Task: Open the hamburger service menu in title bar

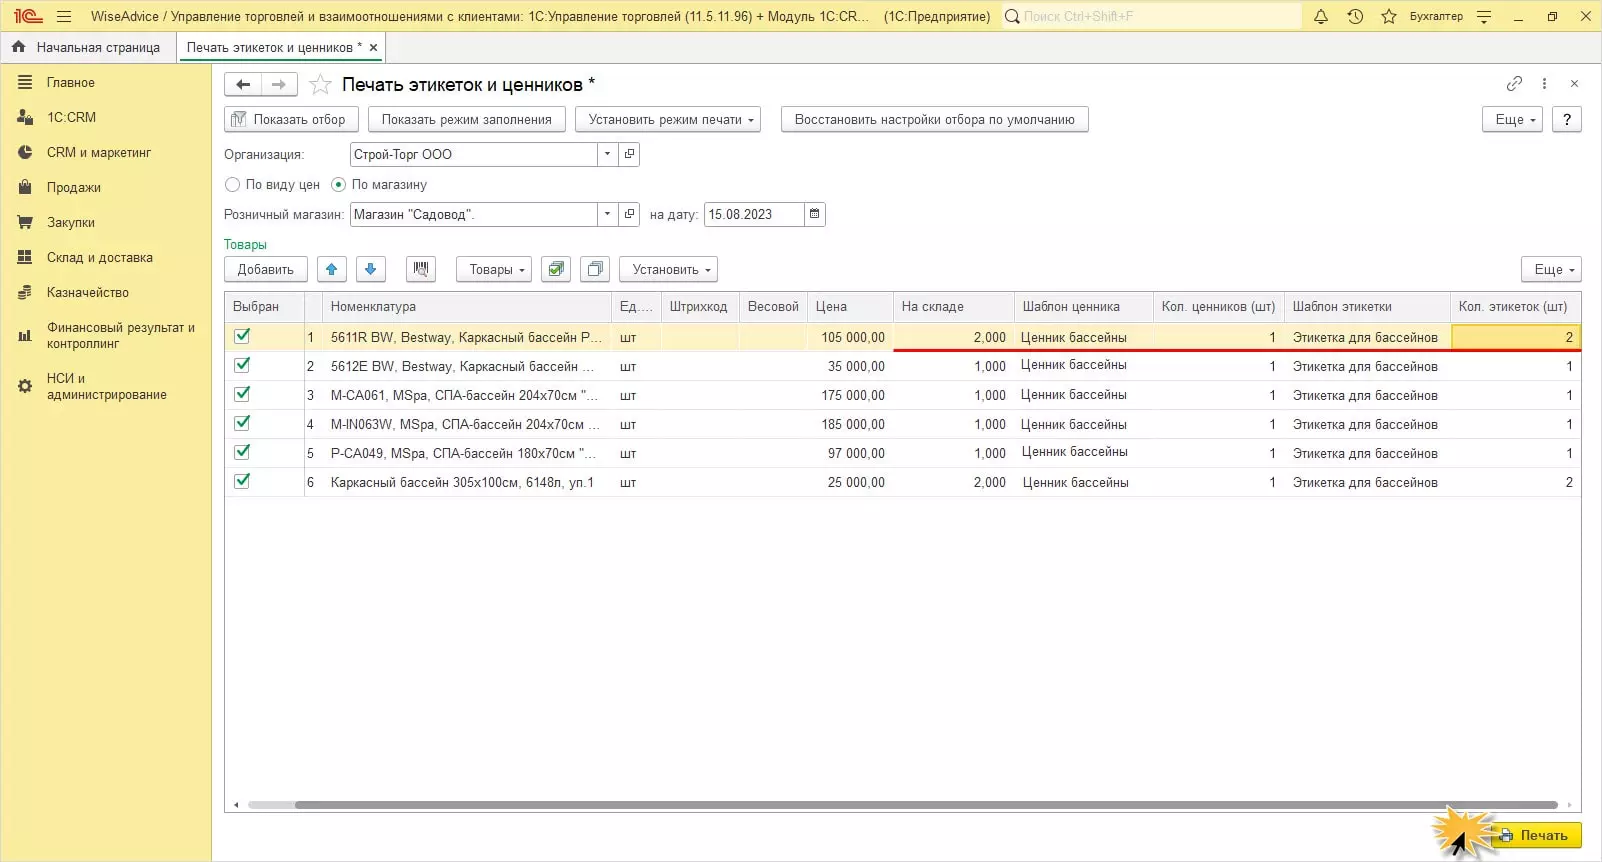Action: (x=64, y=16)
